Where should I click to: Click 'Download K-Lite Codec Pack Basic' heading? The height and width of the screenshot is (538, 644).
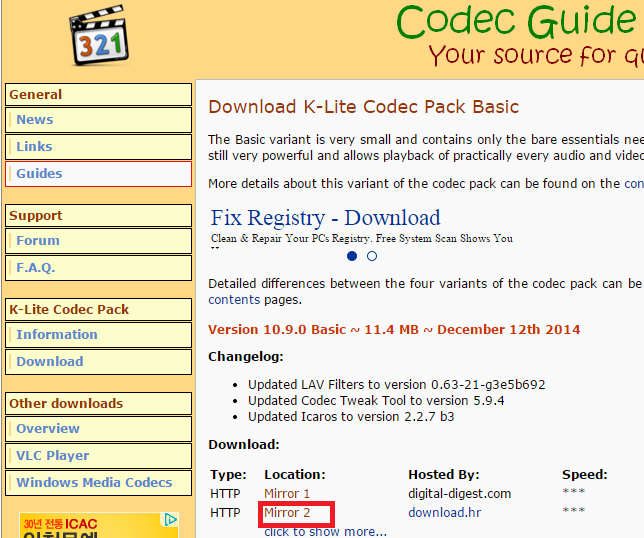point(363,107)
